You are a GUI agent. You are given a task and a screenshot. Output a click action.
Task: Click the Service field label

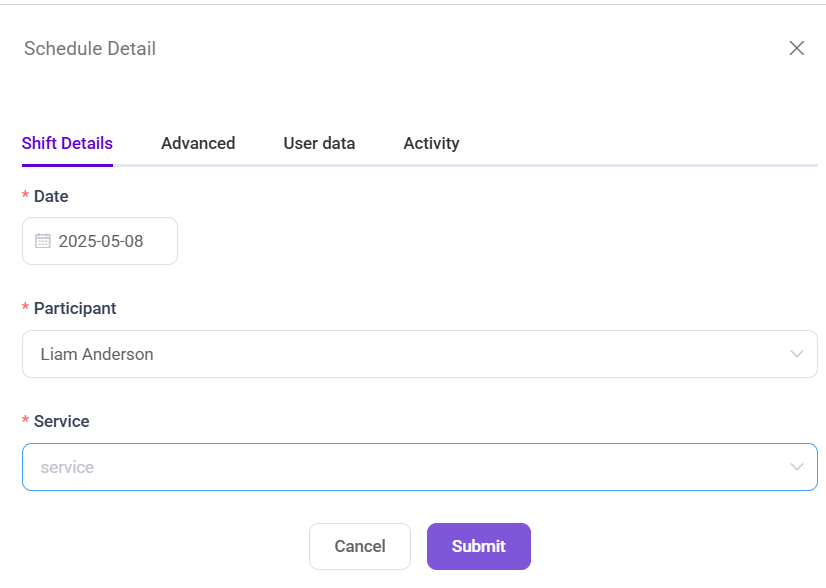point(62,421)
